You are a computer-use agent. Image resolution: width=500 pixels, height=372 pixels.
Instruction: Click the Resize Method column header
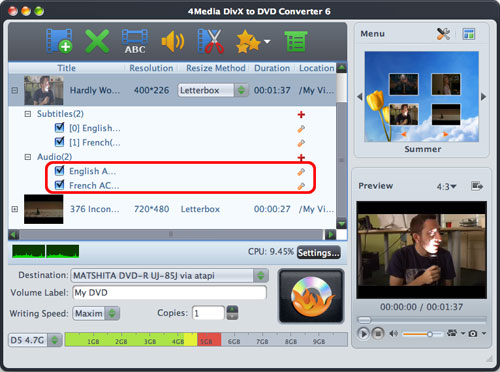[x=215, y=68]
